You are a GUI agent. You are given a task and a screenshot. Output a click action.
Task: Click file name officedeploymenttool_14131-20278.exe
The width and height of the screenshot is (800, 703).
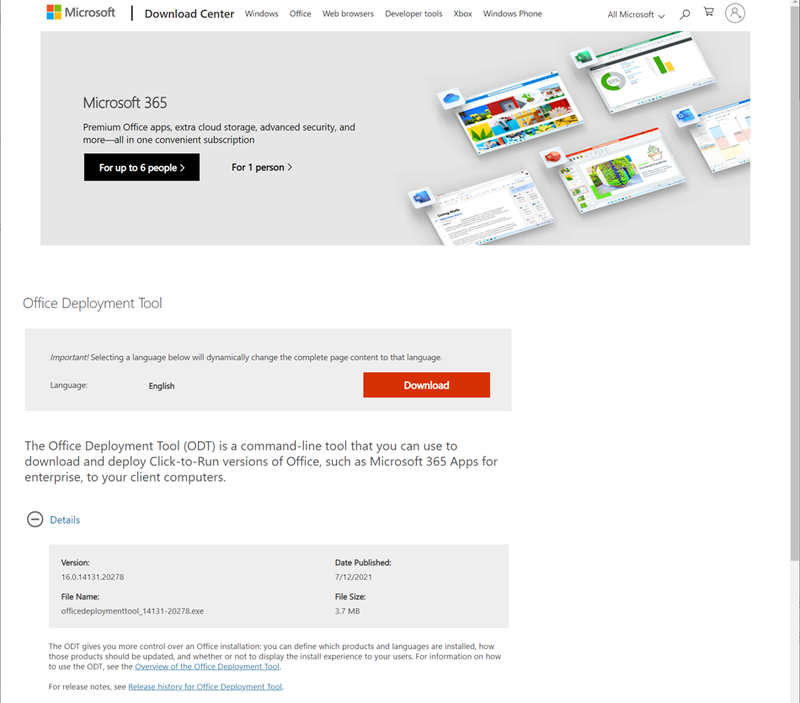point(132,611)
